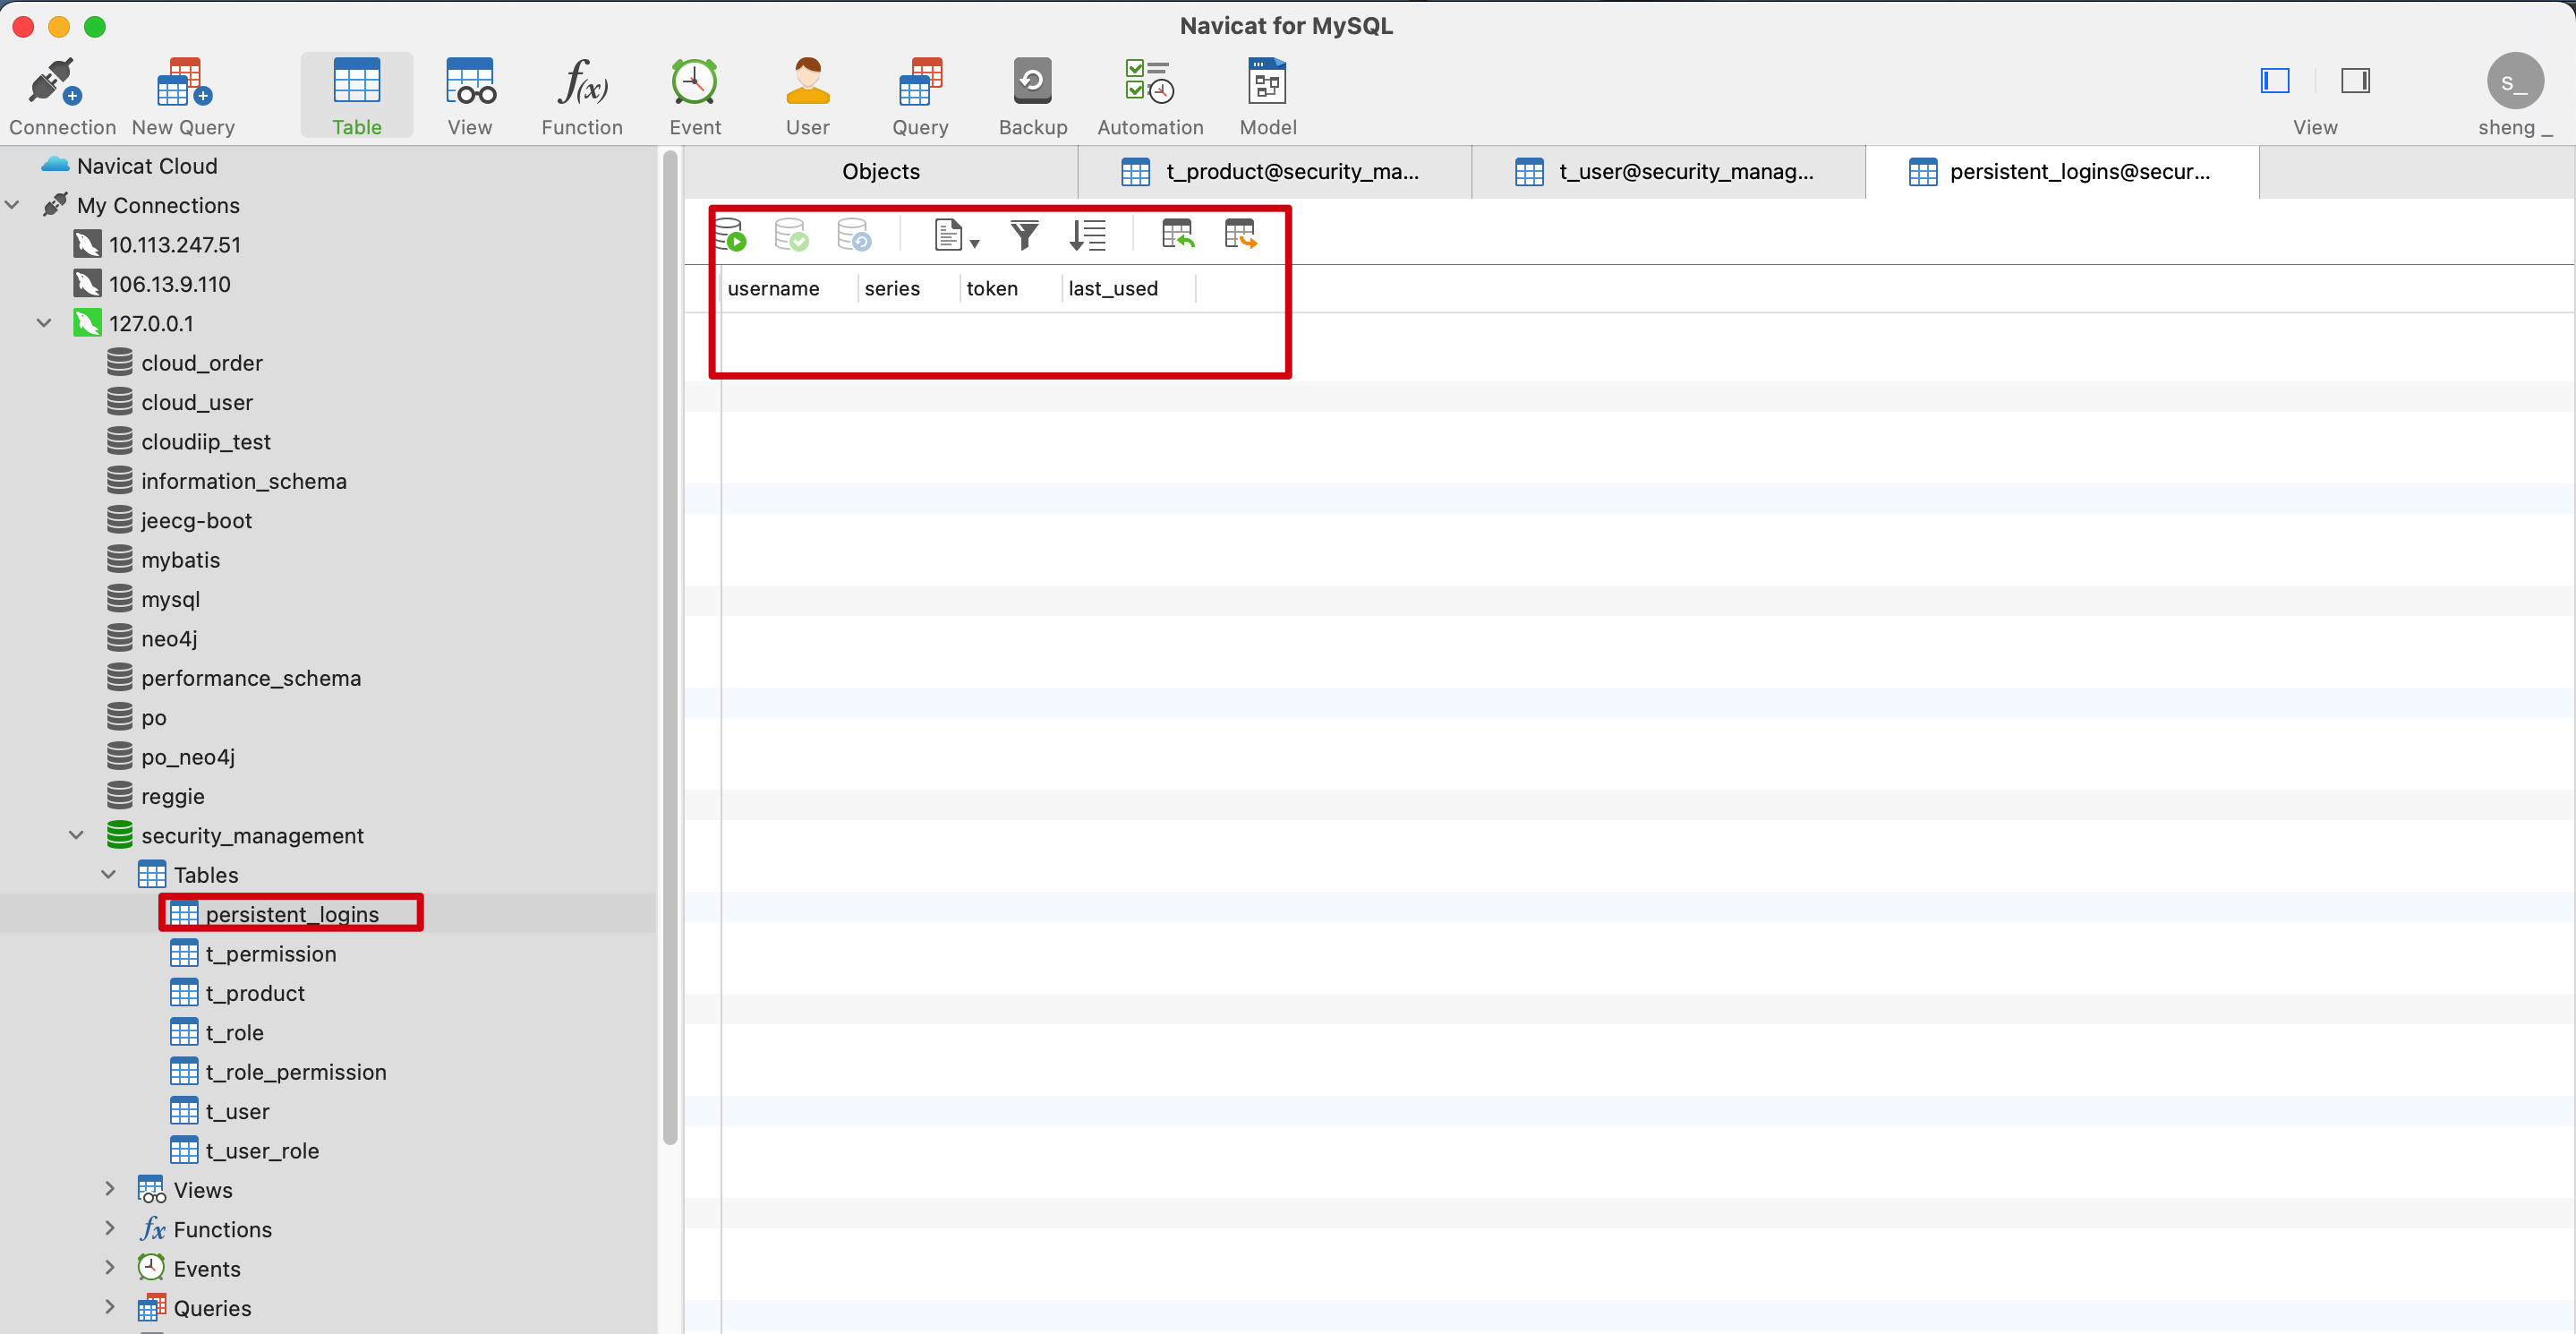Collapse the 127.0.0.1 connection node

[x=44, y=323]
